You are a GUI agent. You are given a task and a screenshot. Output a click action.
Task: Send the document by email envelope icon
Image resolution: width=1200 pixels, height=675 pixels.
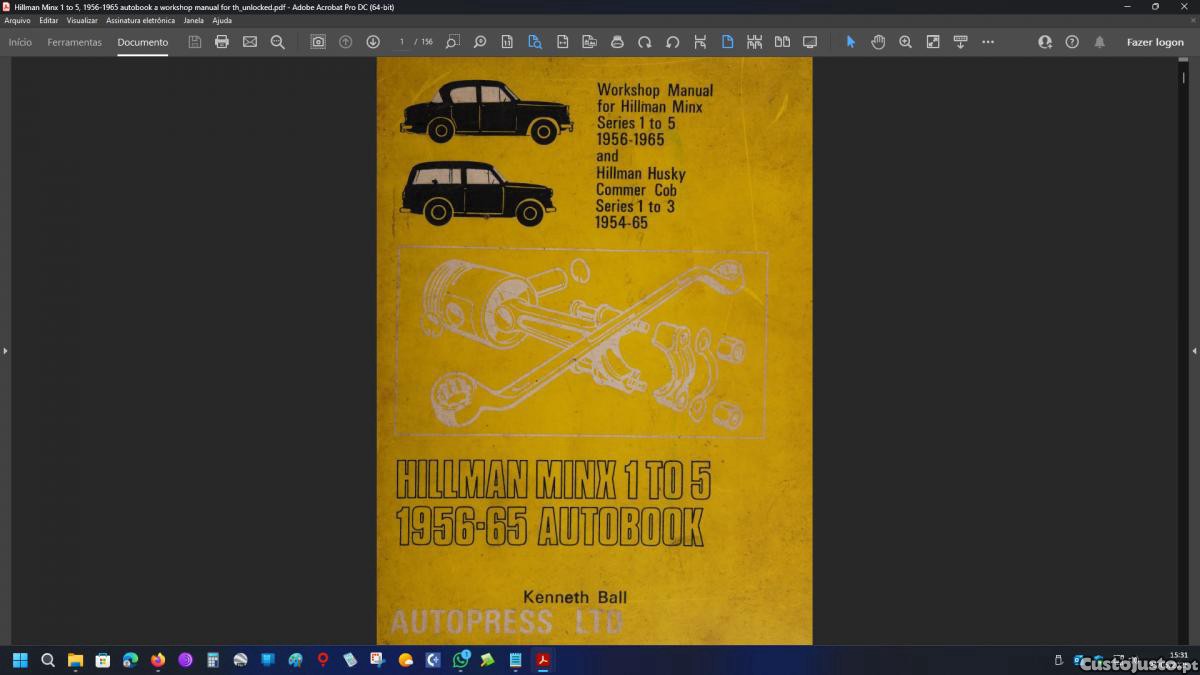(250, 42)
